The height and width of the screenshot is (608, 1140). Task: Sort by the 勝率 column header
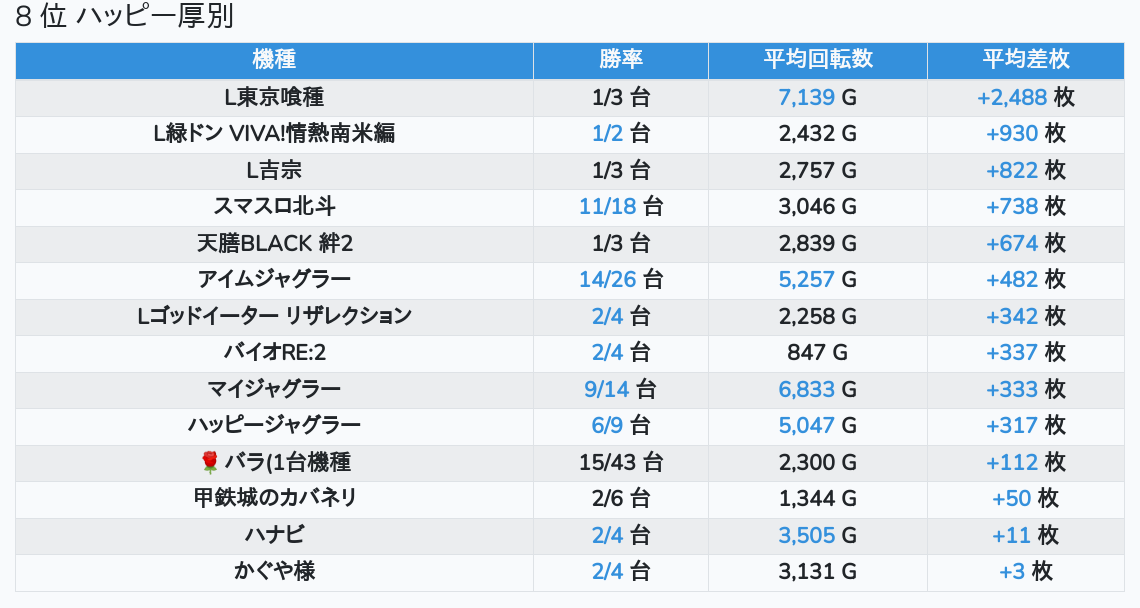621,60
